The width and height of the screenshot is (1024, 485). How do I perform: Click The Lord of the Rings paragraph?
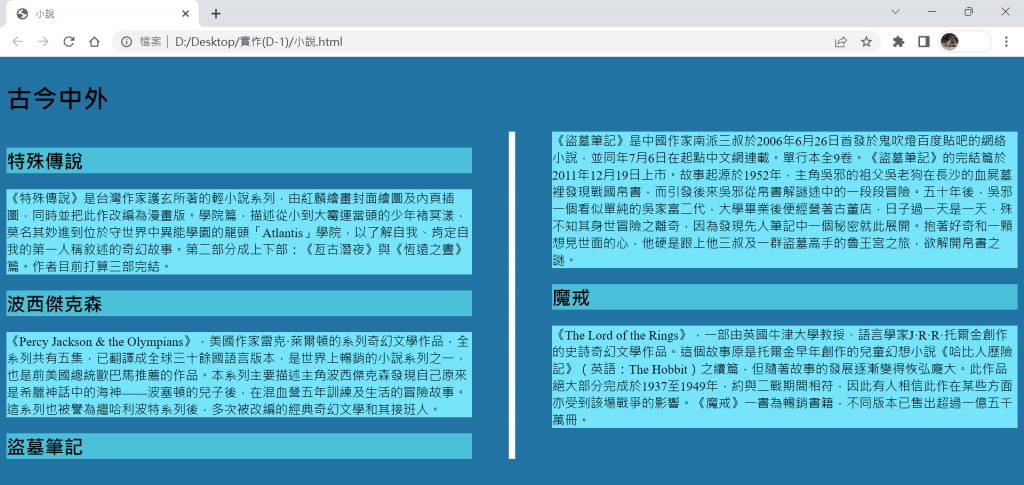coord(784,377)
